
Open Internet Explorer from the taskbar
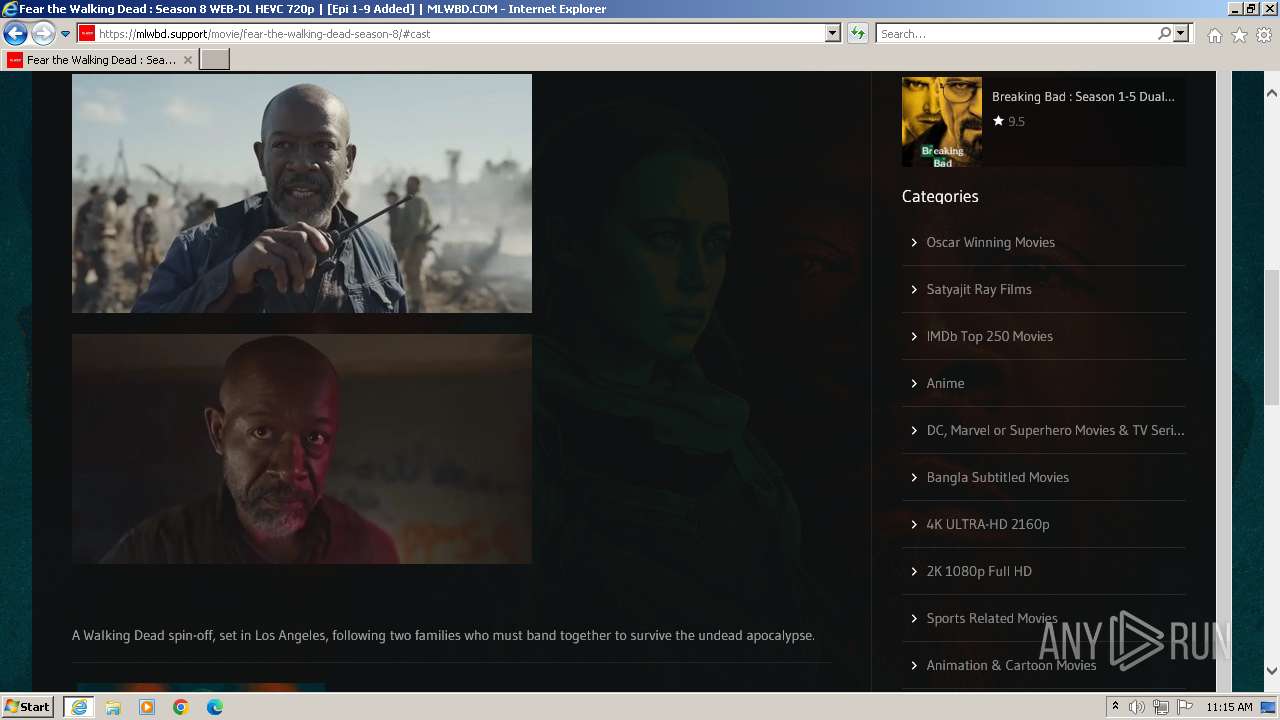pyautogui.click(x=79, y=707)
